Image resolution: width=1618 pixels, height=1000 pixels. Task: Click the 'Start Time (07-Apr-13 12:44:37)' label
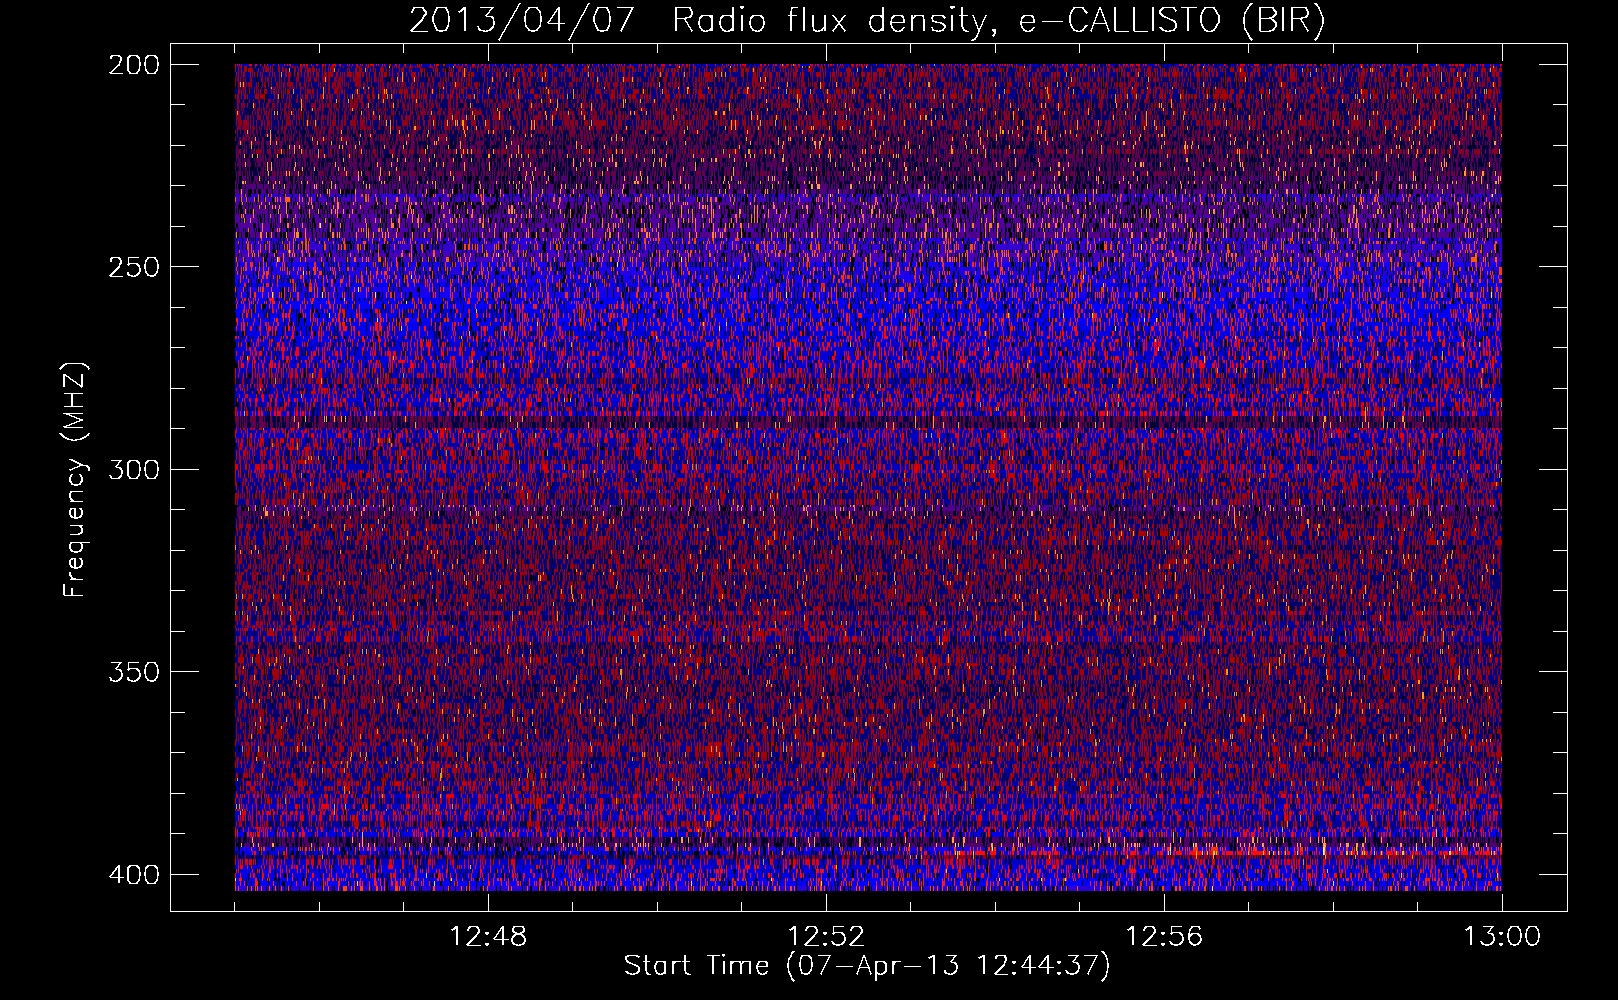point(867,966)
